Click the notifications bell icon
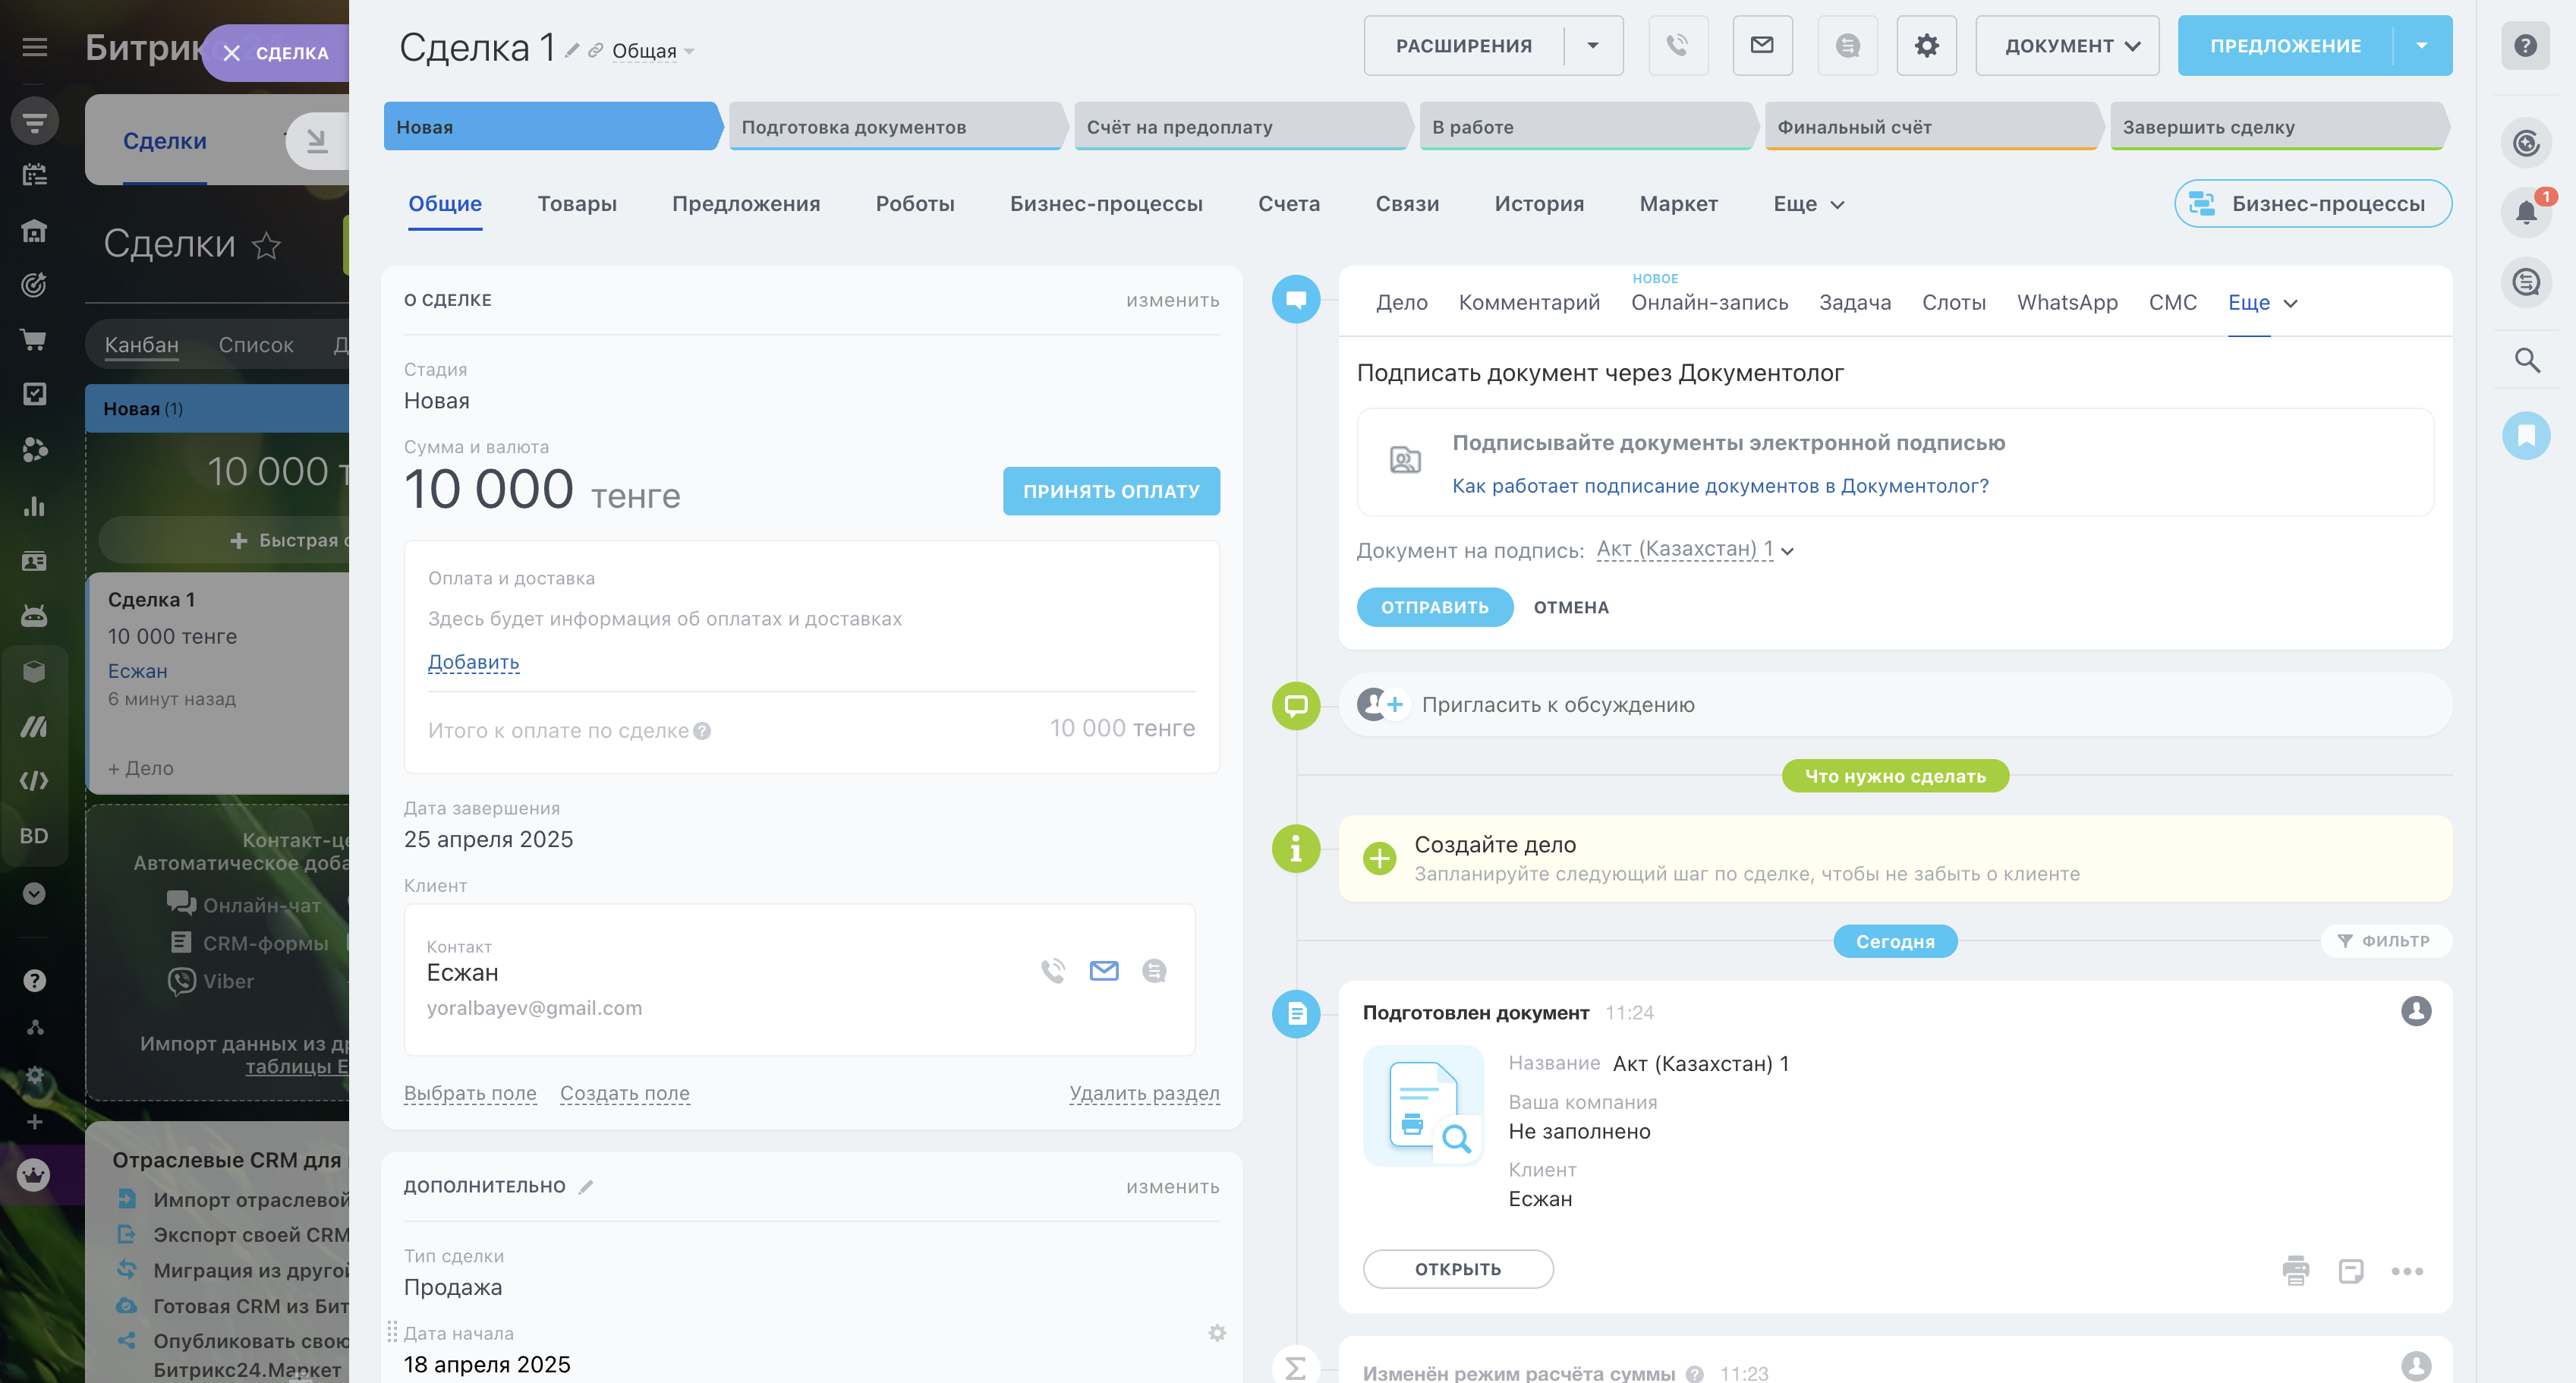 [x=2526, y=211]
